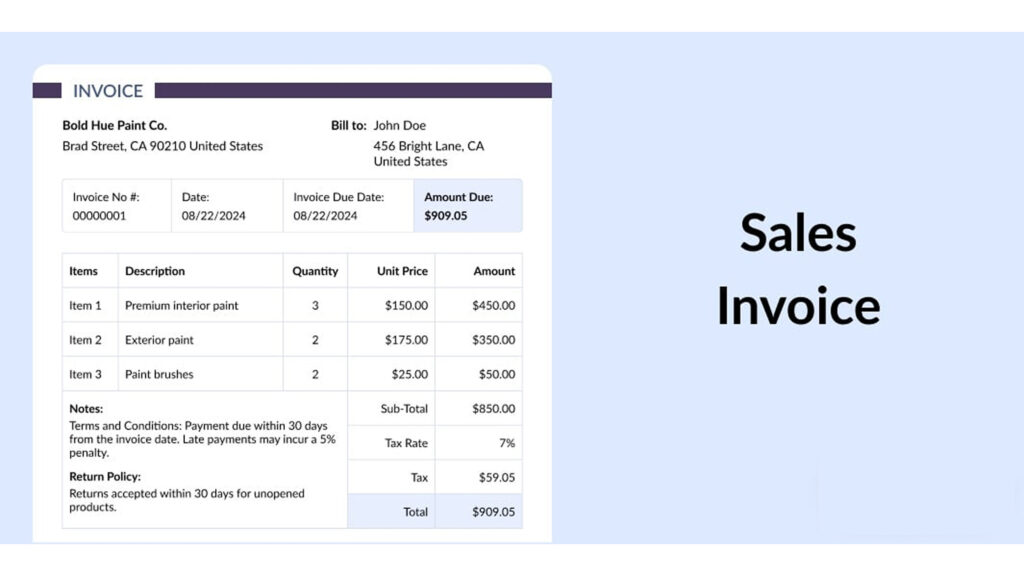Click the Return Policy heading
Screen dimensions: 1024x576
coord(105,477)
